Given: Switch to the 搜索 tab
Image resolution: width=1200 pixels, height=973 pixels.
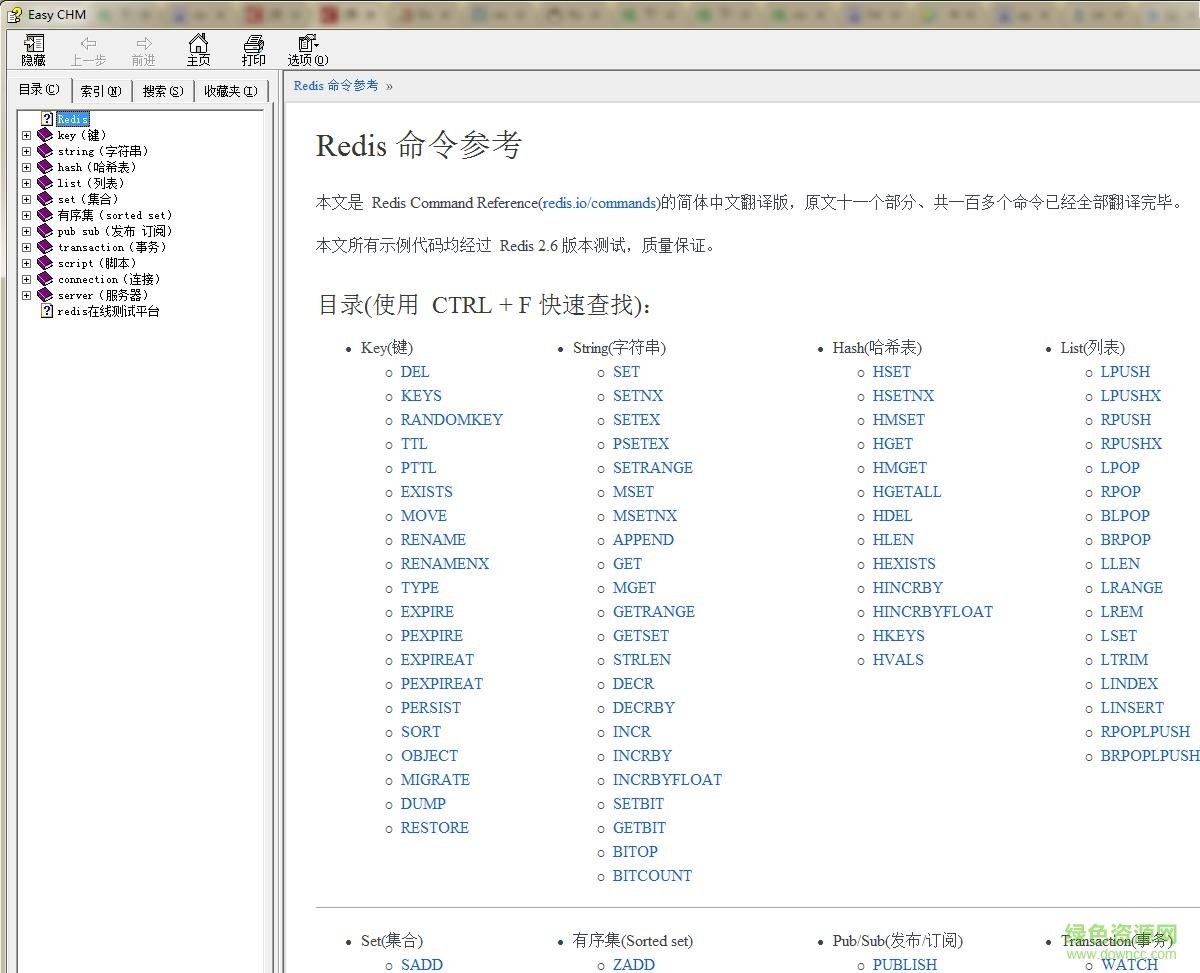Looking at the screenshot, I should [162, 90].
